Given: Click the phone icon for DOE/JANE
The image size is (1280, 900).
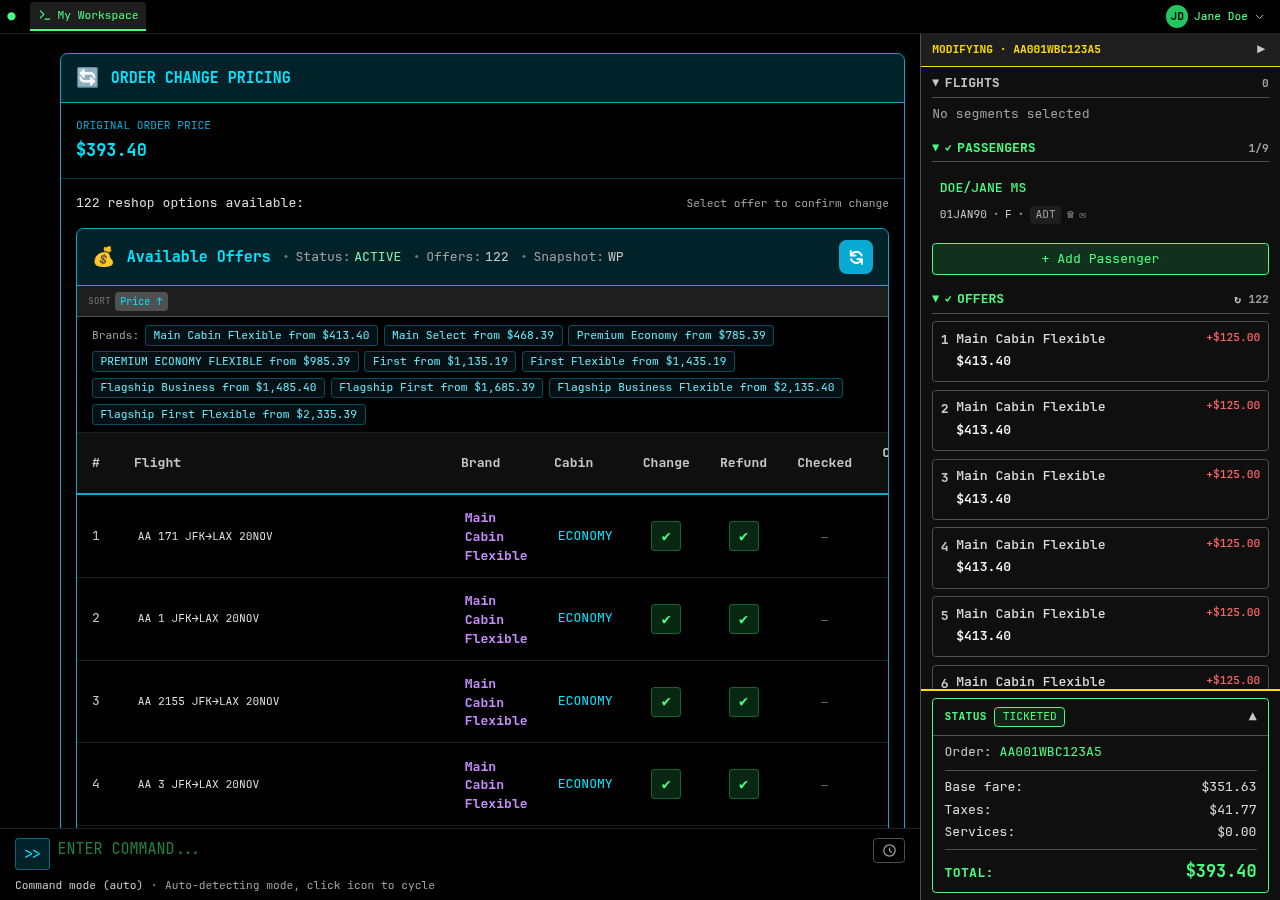Looking at the screenshot, I should (1070, 215).
